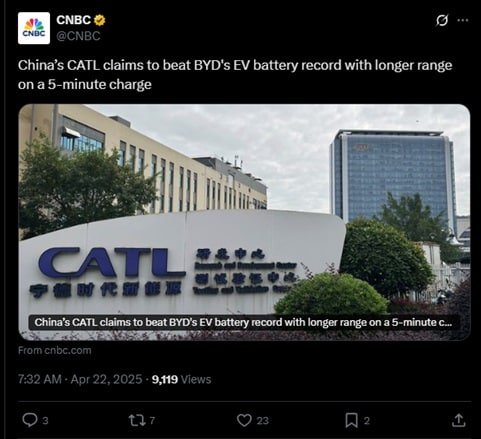
Task: Click the reply speech bubble icon
Action: (30, 420)
